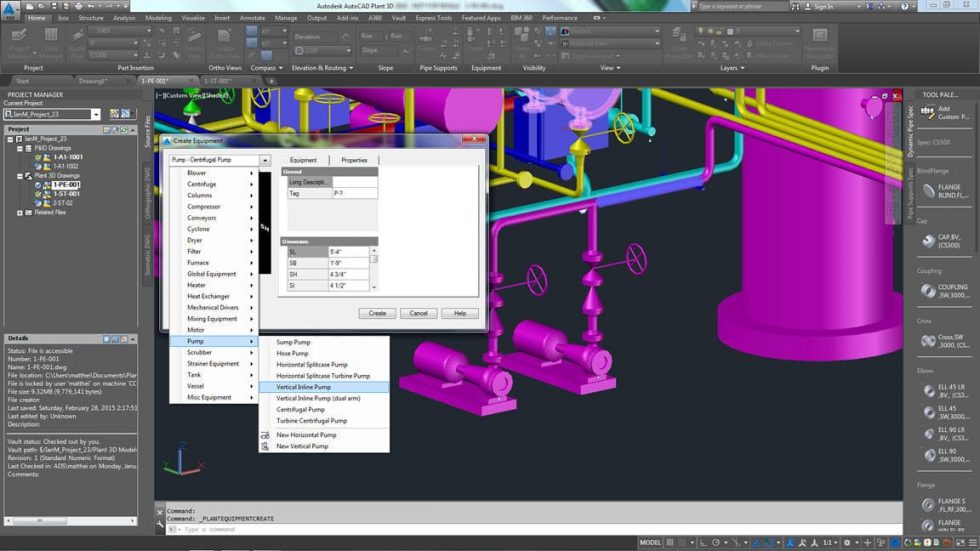This screenshot has height=551, width=980.
Task: Select the COUPLING SW 3000 palette icon
Action: 929,290
